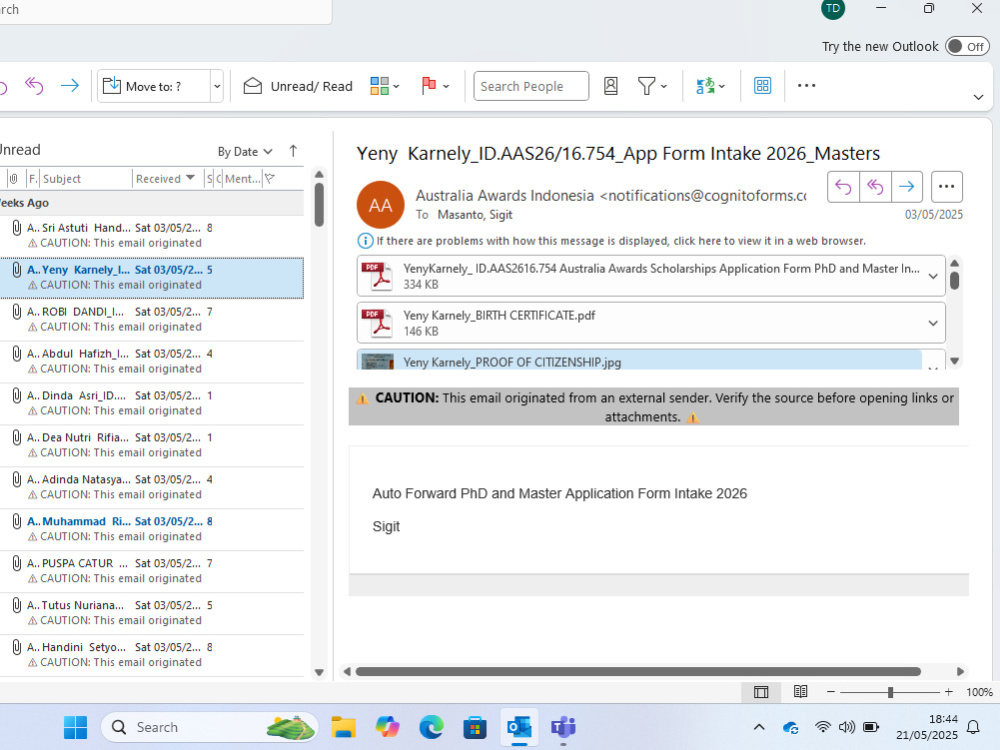Switch to Reading view in the status bar
The width and height of the screenshot is (1000, 750).
coord(800,691)
